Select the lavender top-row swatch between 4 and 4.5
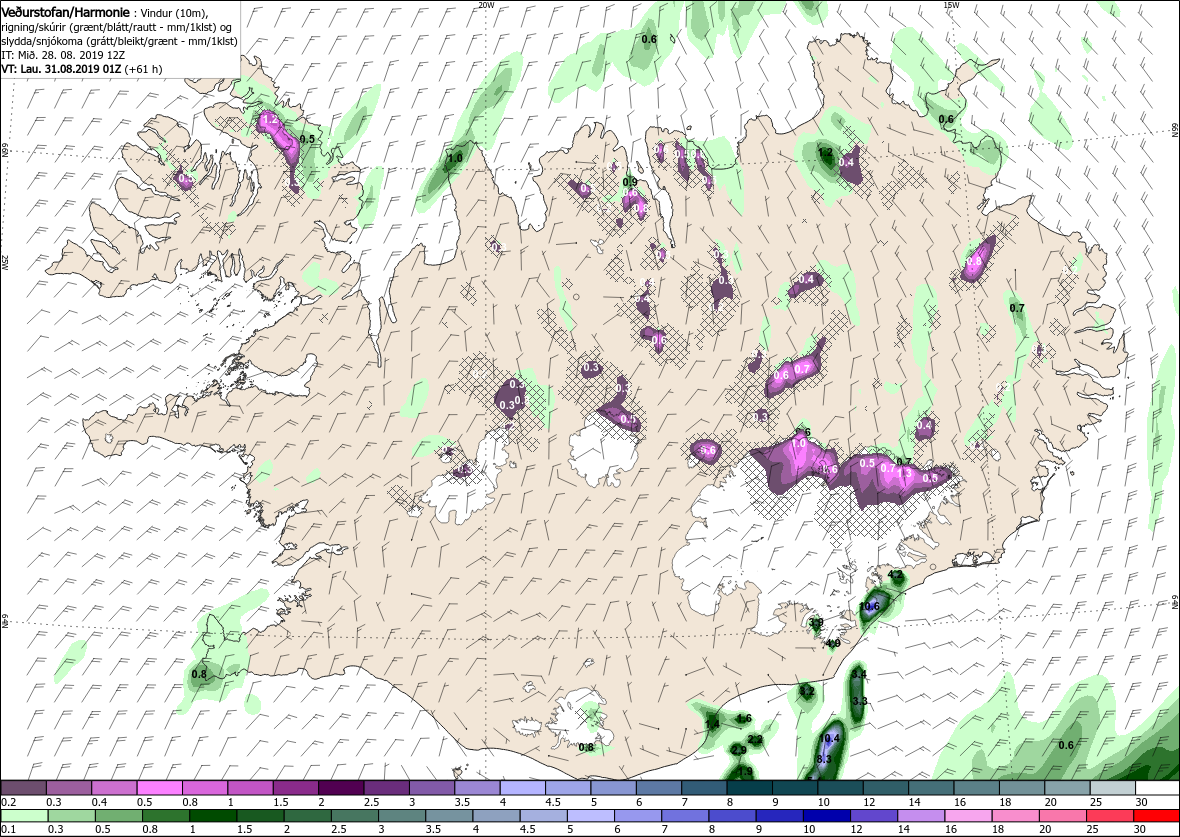This screenshot has width=1180, height=837. click(522, 788)
